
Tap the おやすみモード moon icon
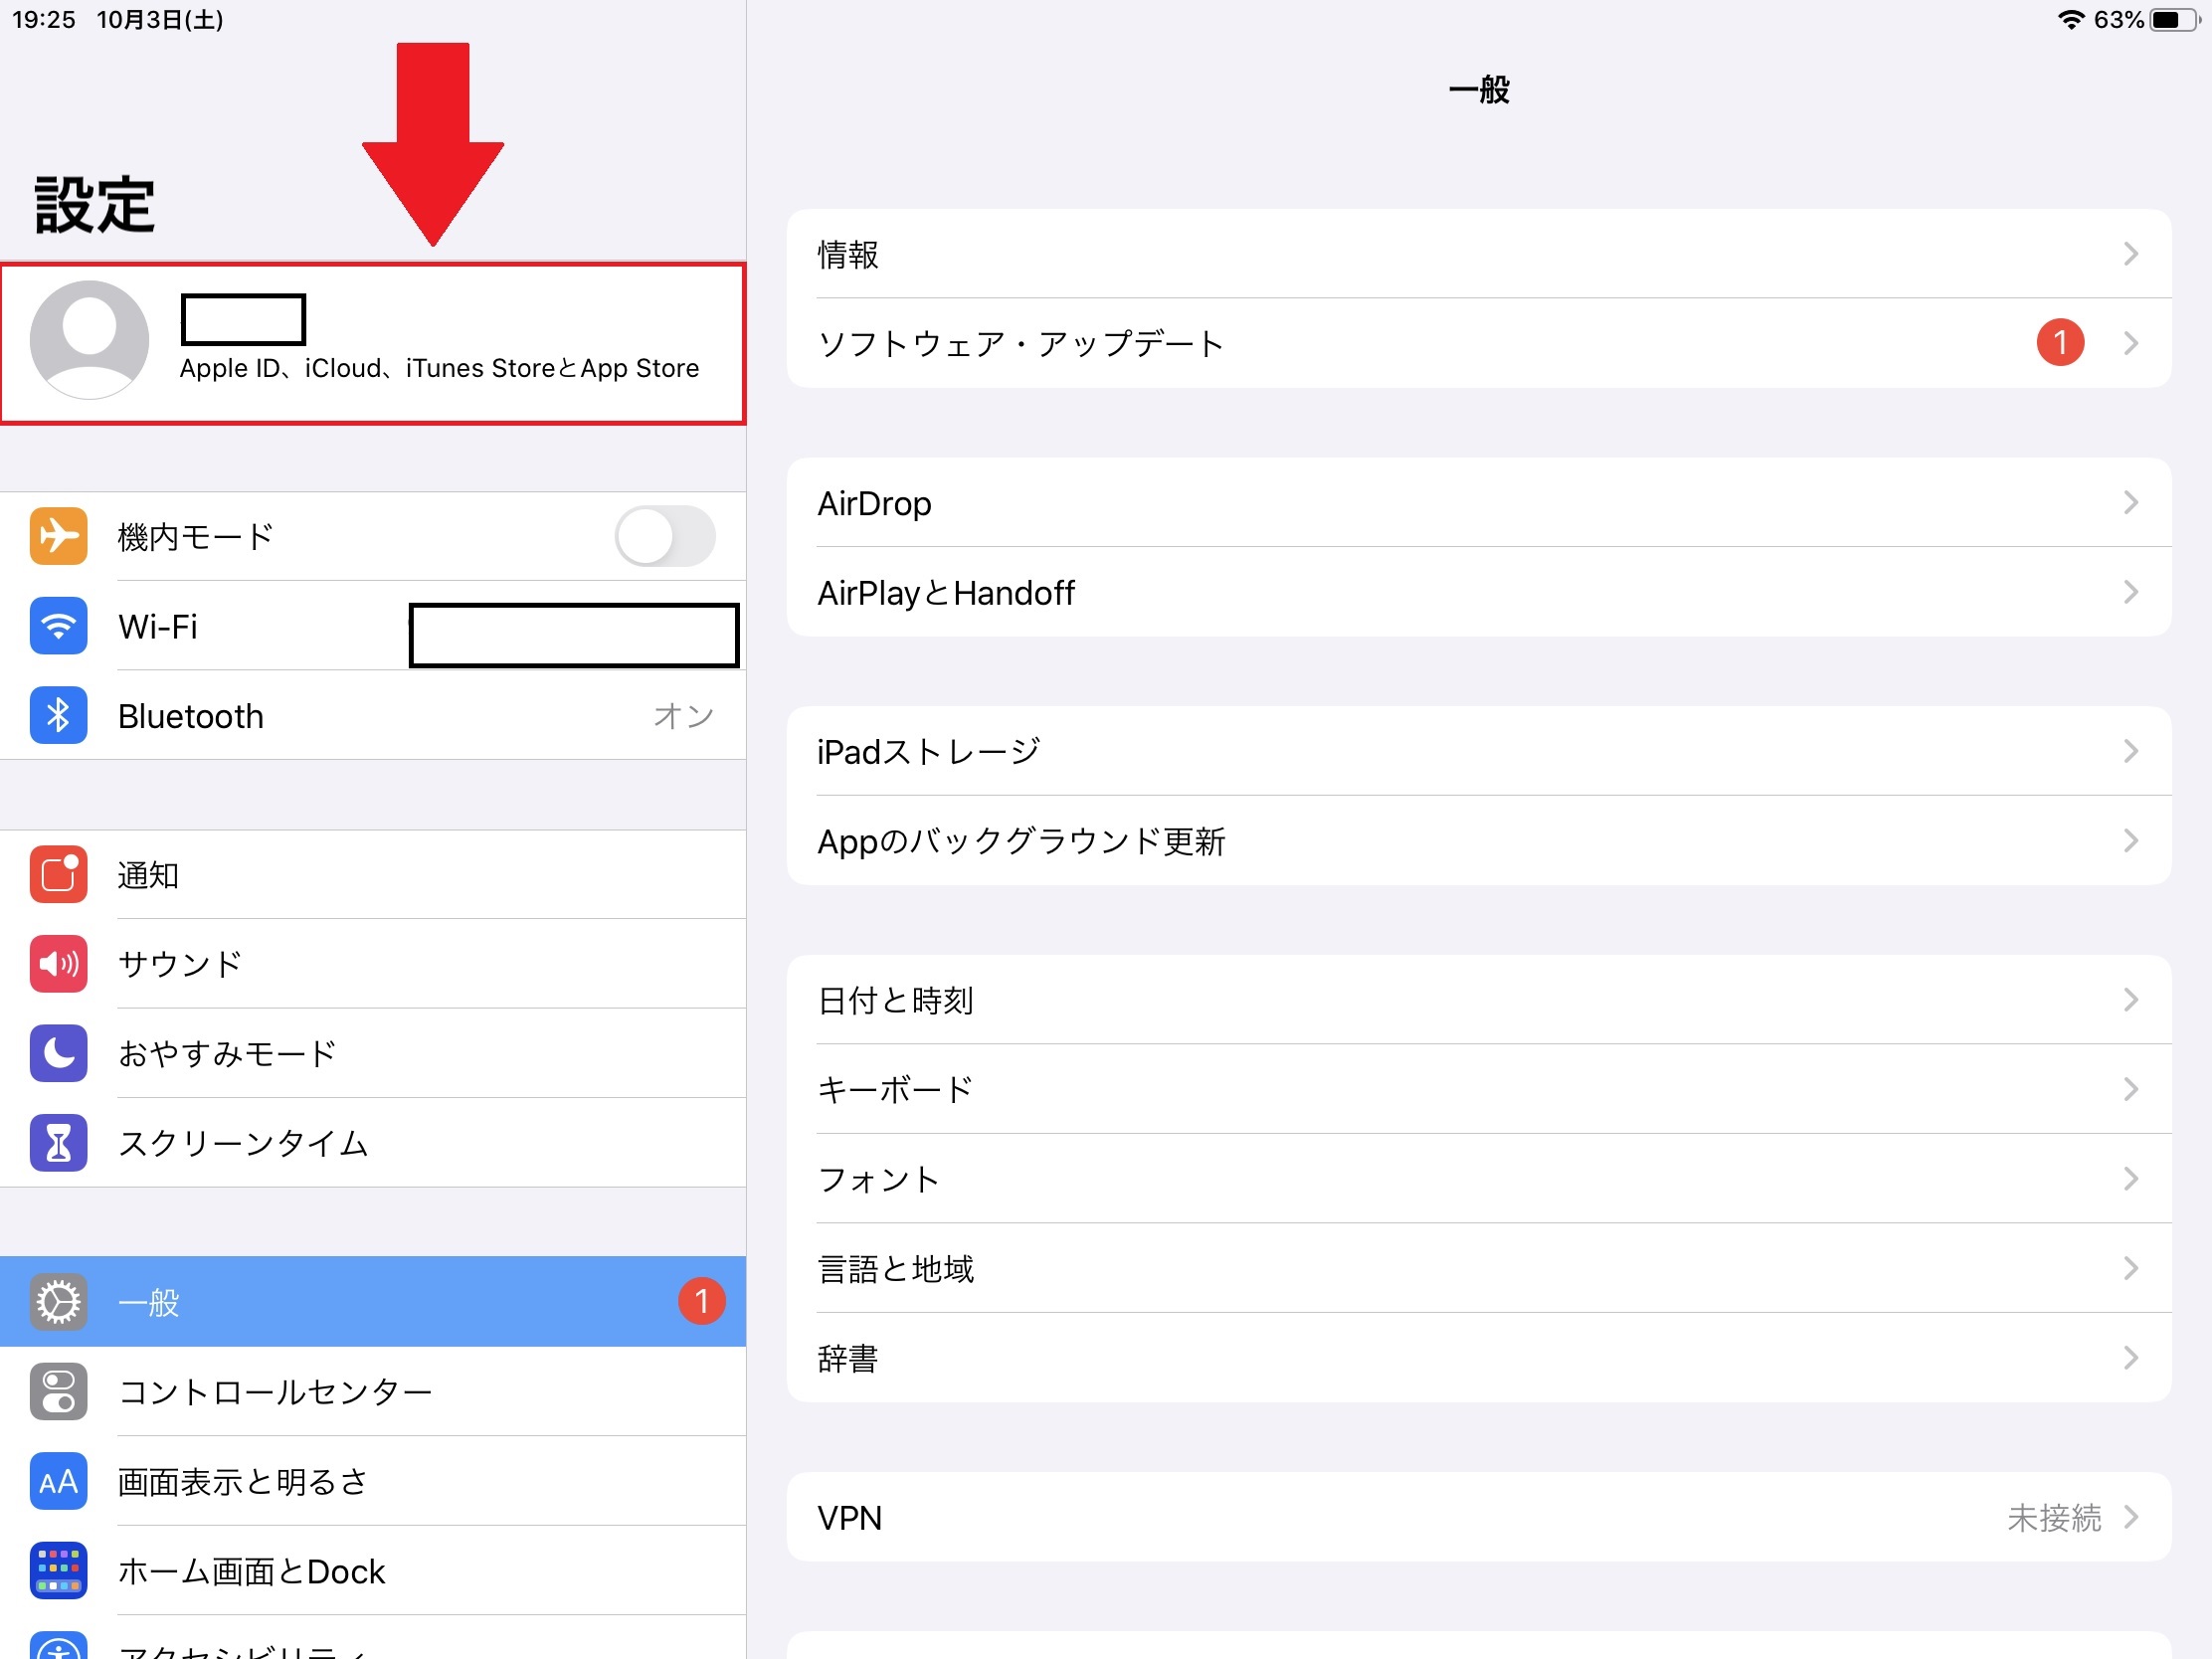pos(58,1053)
